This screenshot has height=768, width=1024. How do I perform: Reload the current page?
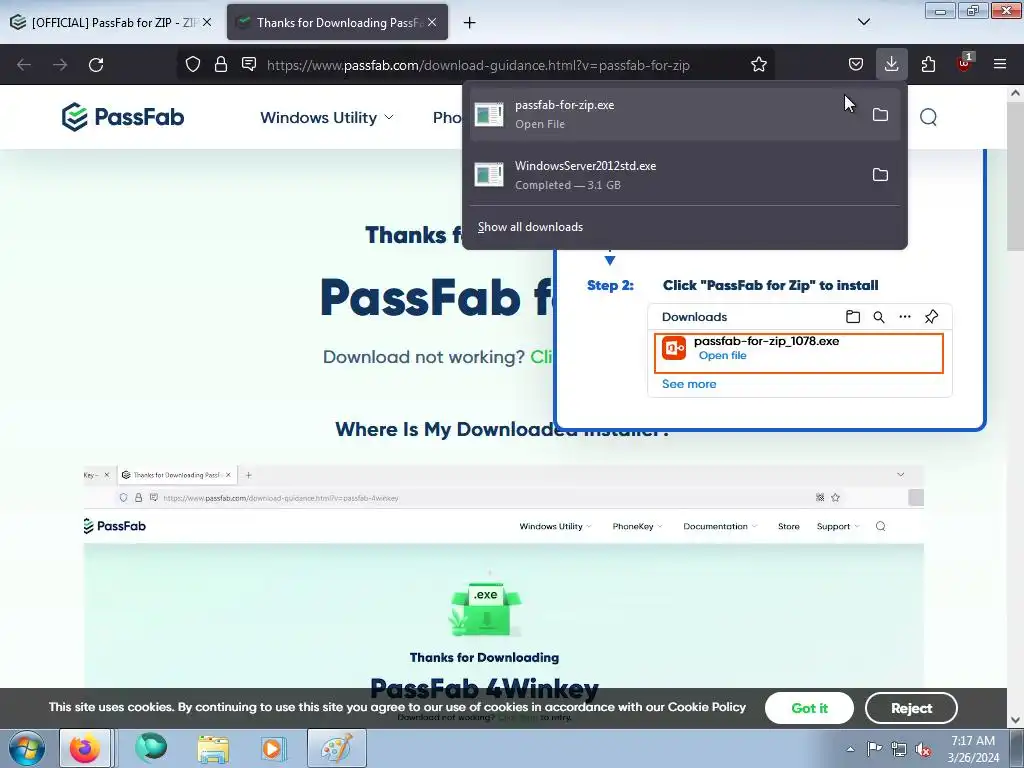[x=96, y=65]
